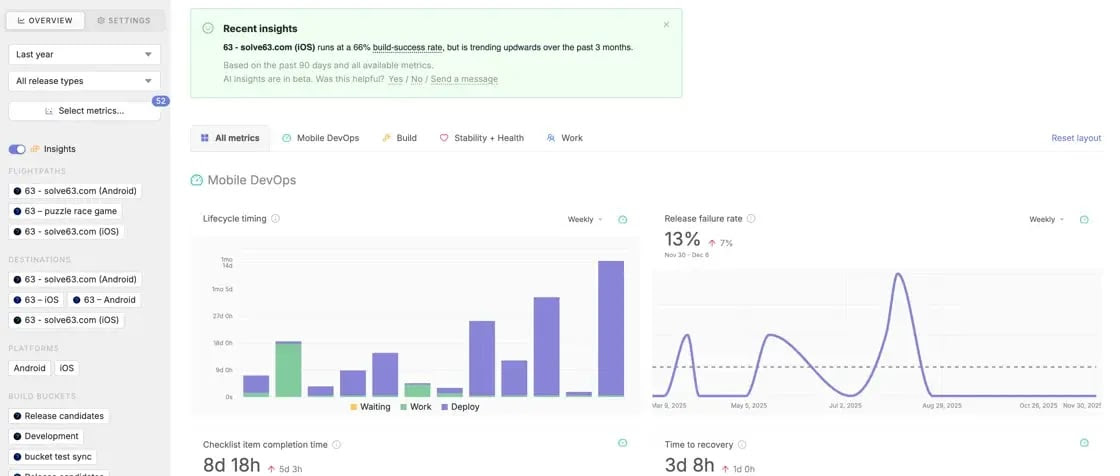
Task: Open the Lifecycle timing Weekly dropdown
Action: click(585, 219)
